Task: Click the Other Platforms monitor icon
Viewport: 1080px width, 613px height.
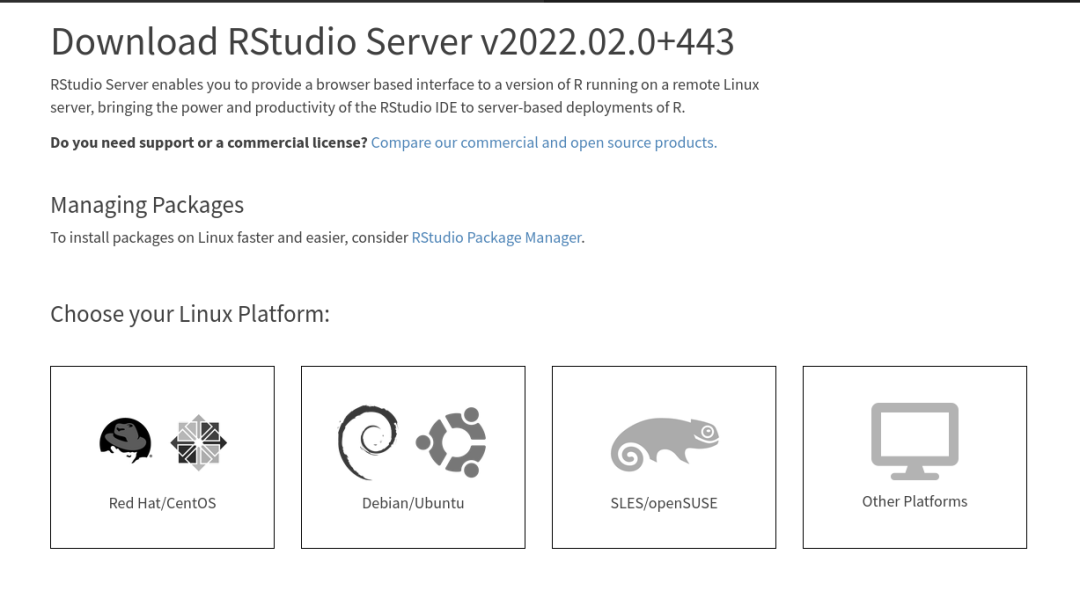Action: [915, 441]
